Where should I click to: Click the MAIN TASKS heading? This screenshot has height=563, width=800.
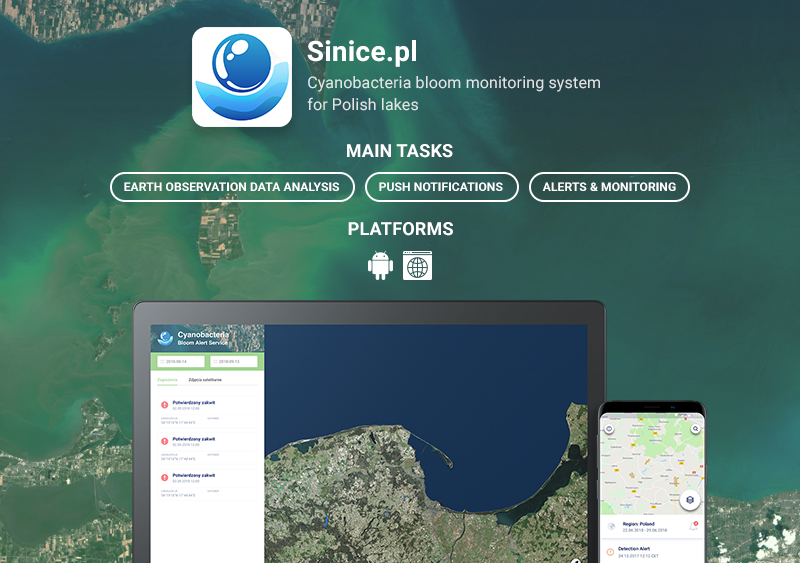(399, 151)
